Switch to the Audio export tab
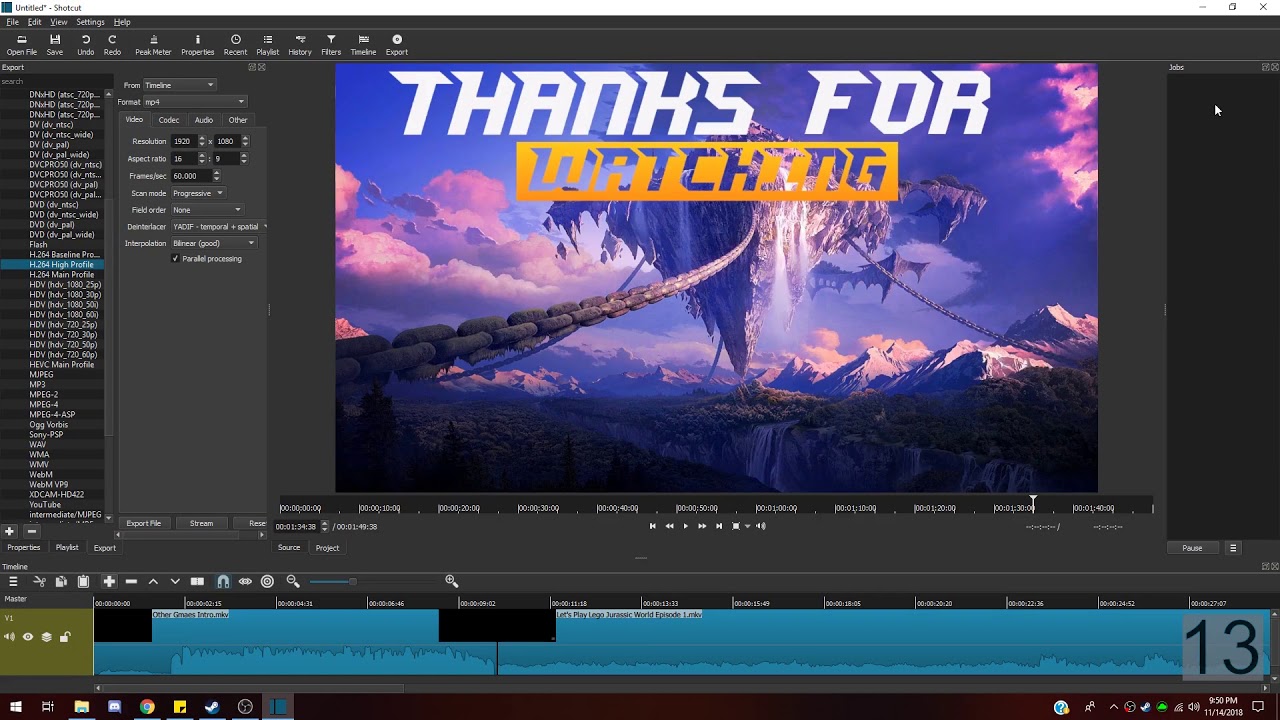 coord(204,120)
